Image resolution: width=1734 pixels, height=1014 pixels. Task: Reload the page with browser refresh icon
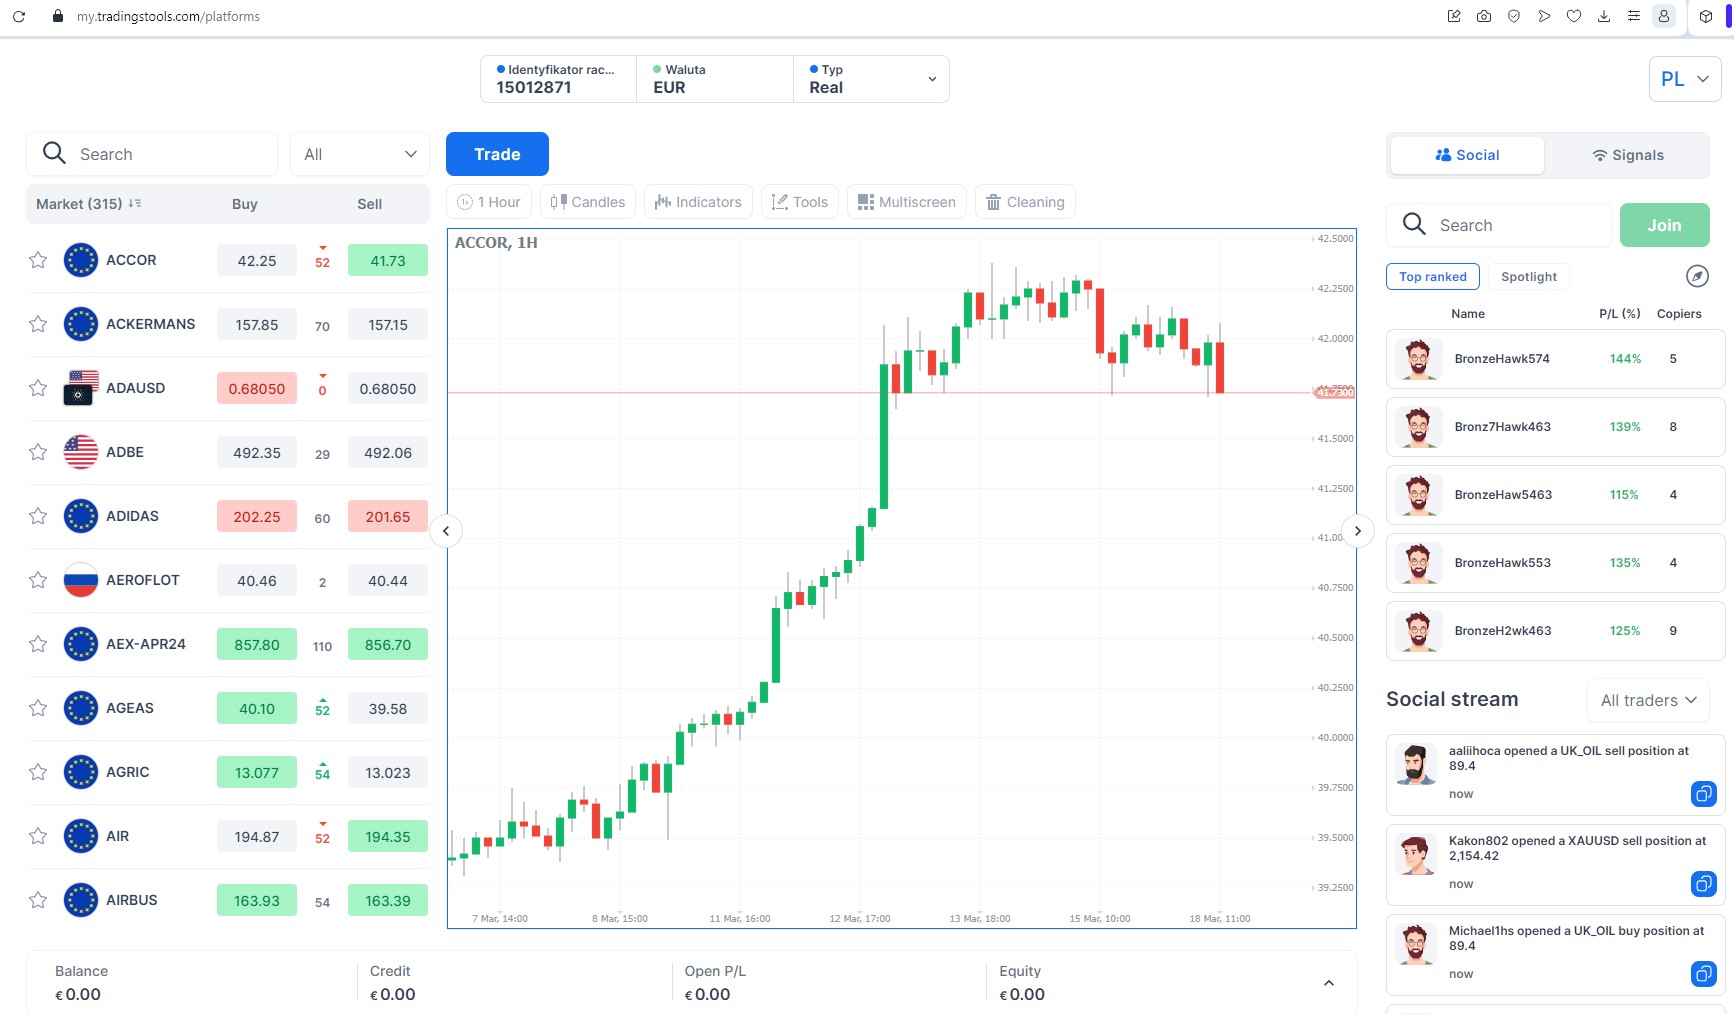tap(19, 16)
